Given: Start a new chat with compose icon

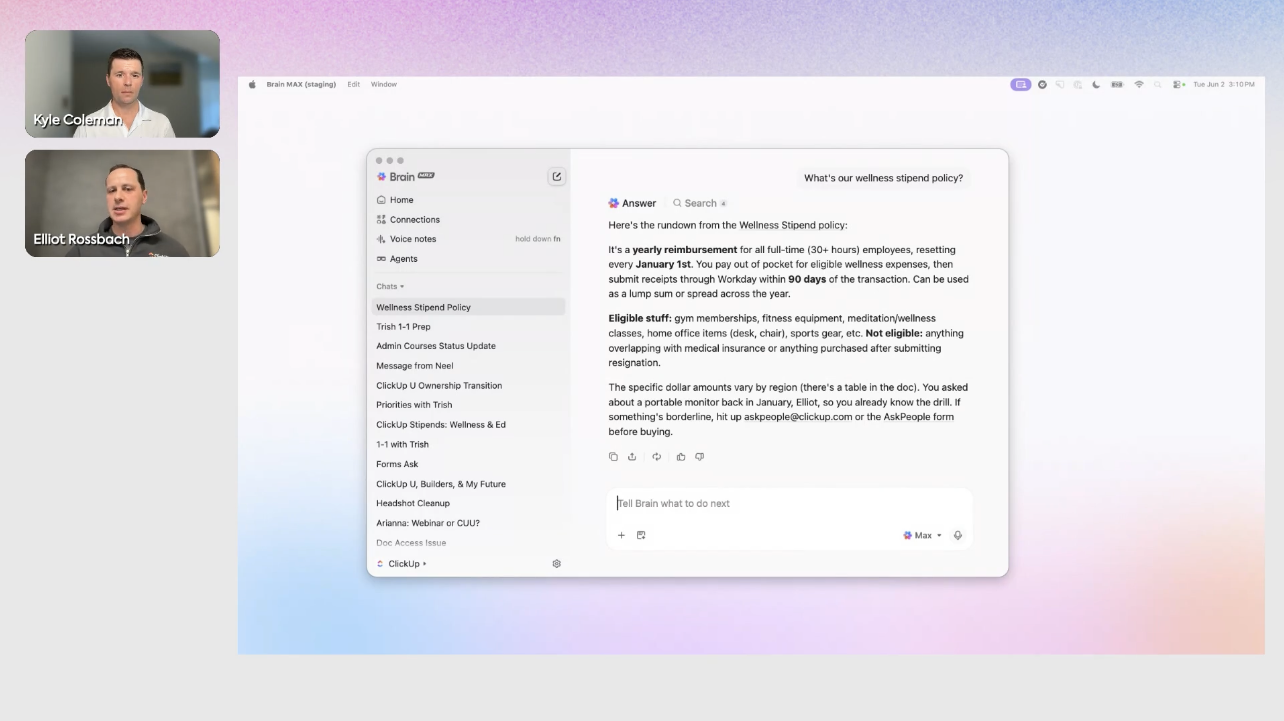Looking at the screenshot, I should tap(557, 177).
